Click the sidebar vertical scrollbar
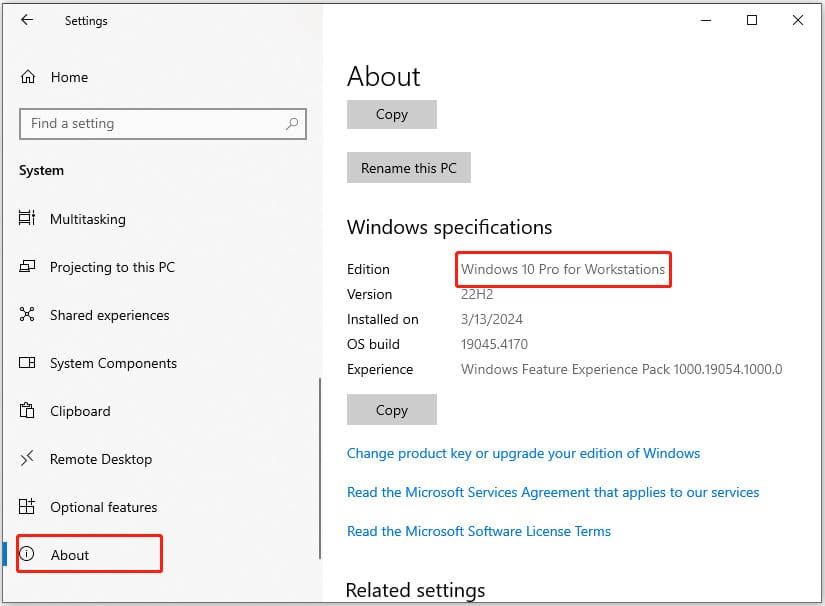This screenshot has width=825, height=606. click(x=319, y=468)
